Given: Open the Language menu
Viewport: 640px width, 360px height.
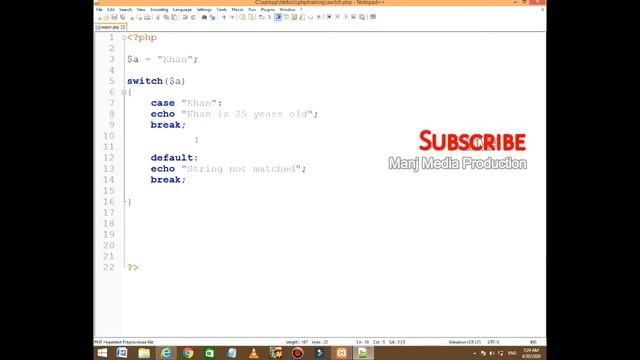Looking at the screenshot, I should click(x=182, y=9).
